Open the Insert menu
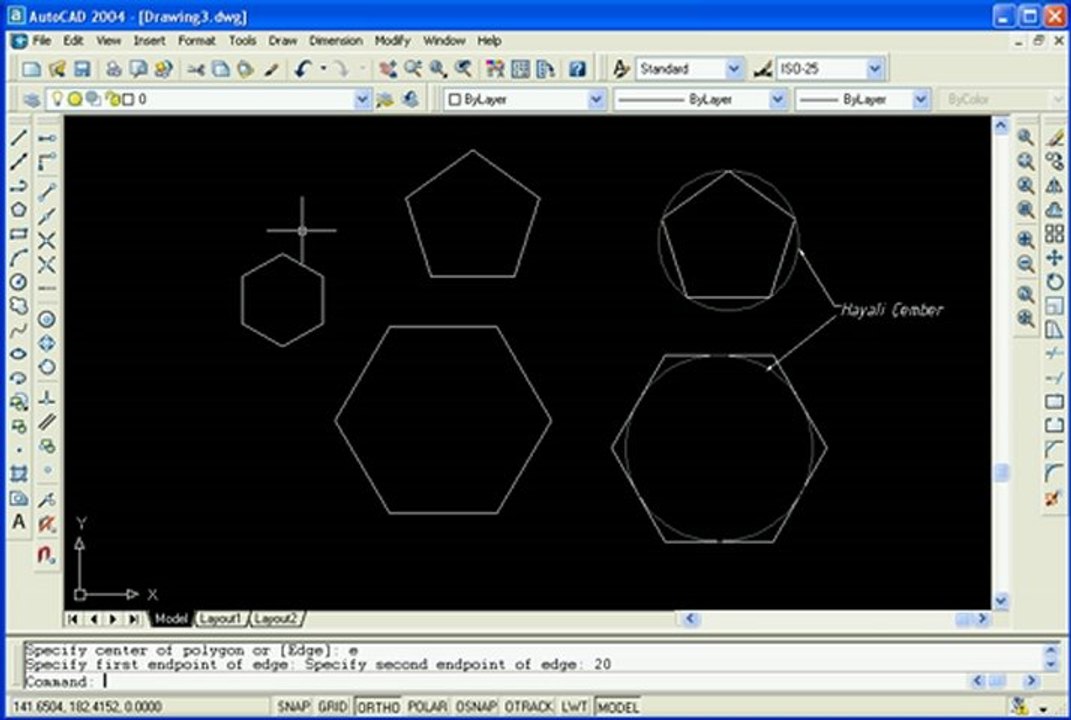Screen dimensions: 1071x720 click(150, 41)
